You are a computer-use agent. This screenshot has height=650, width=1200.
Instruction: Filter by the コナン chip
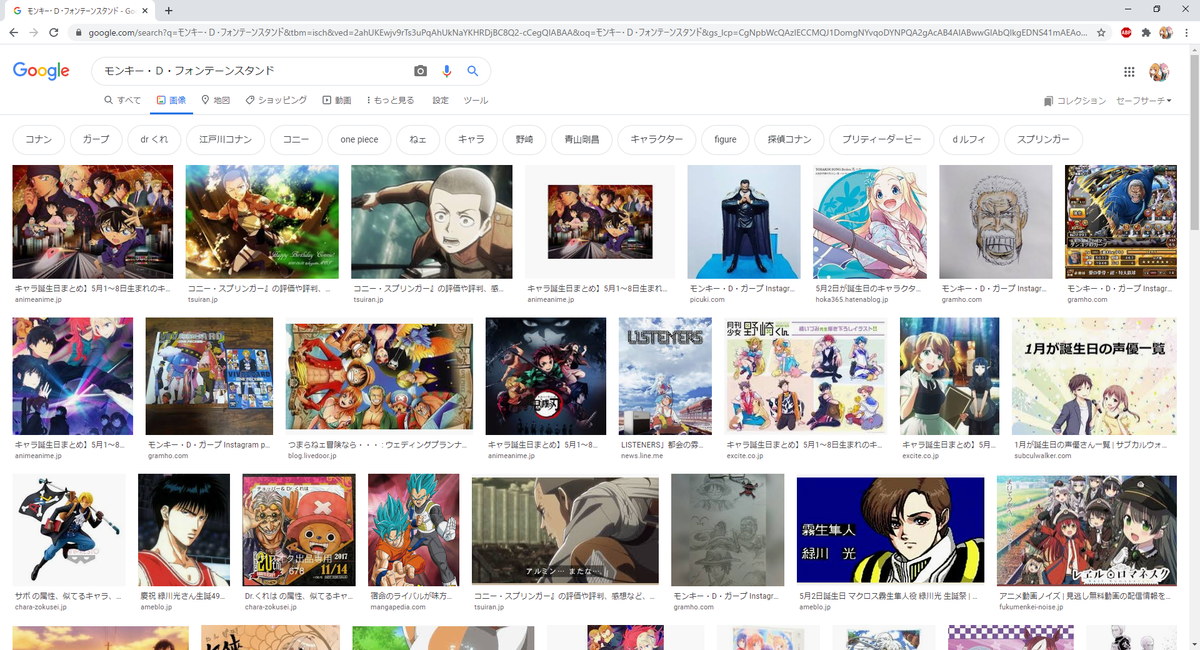tap(39, 139)
